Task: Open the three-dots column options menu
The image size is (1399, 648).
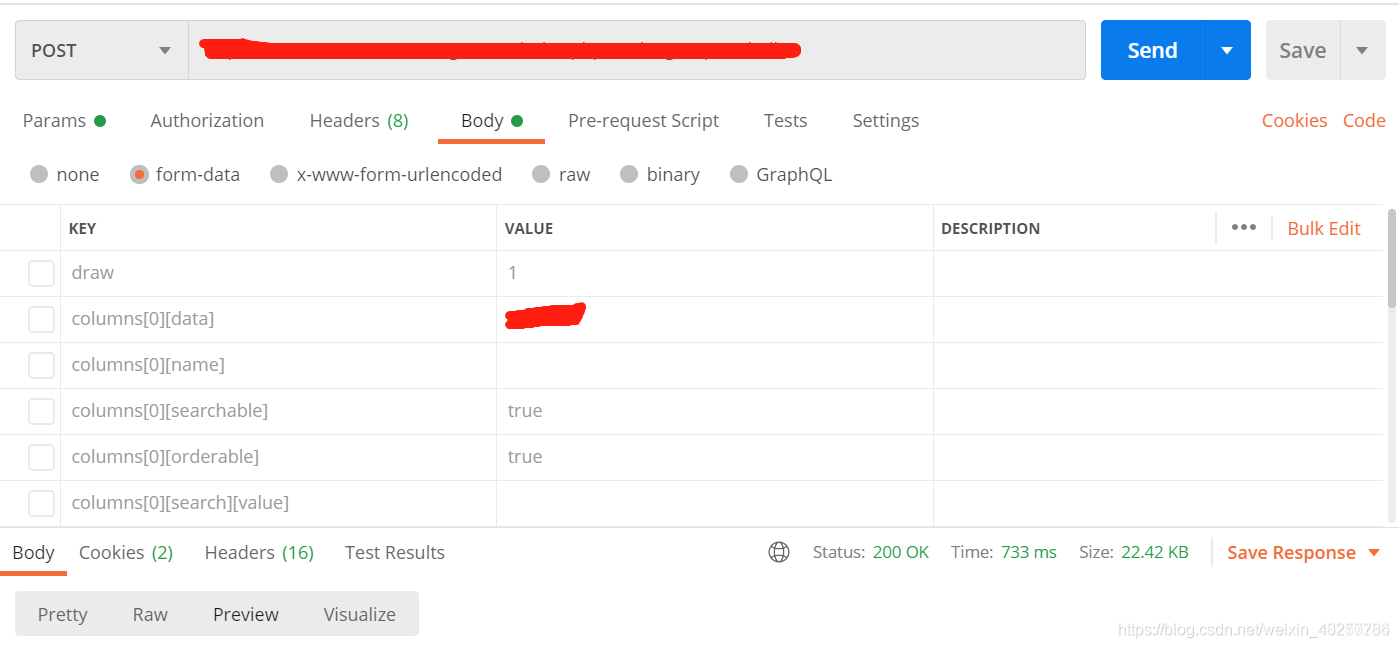Action: tap(1244, 227)
